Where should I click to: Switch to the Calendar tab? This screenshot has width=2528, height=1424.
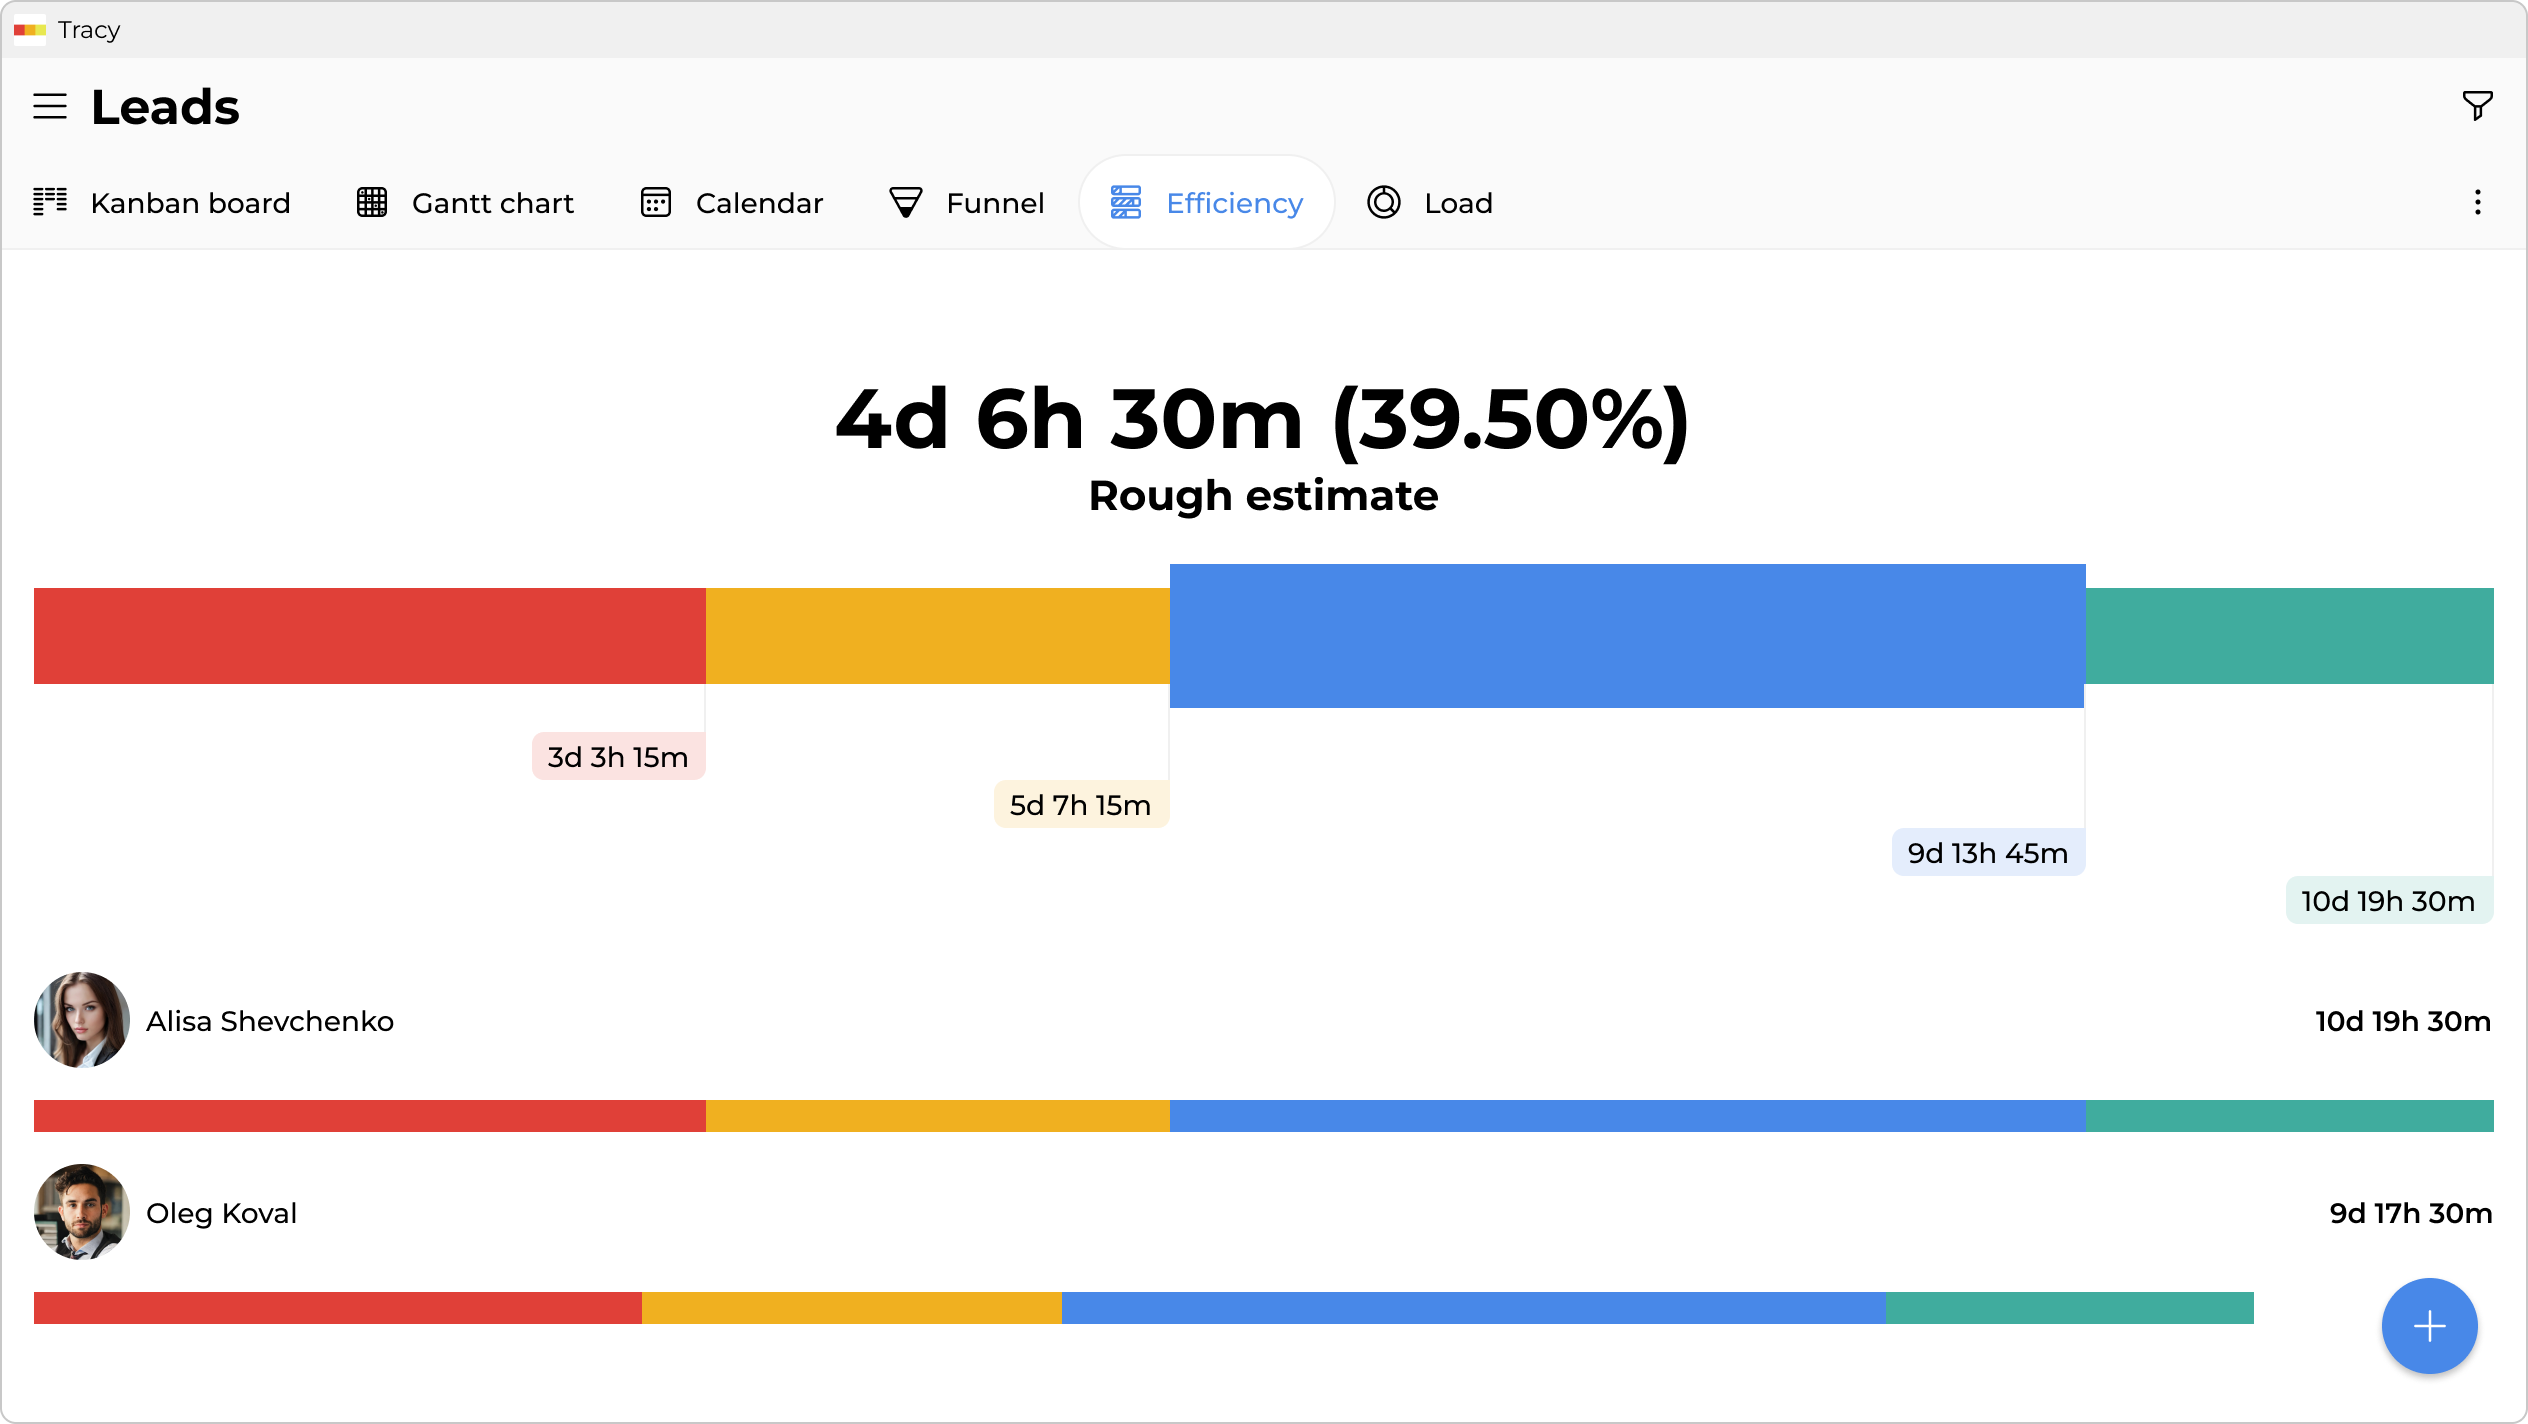(x=758, y=203)
